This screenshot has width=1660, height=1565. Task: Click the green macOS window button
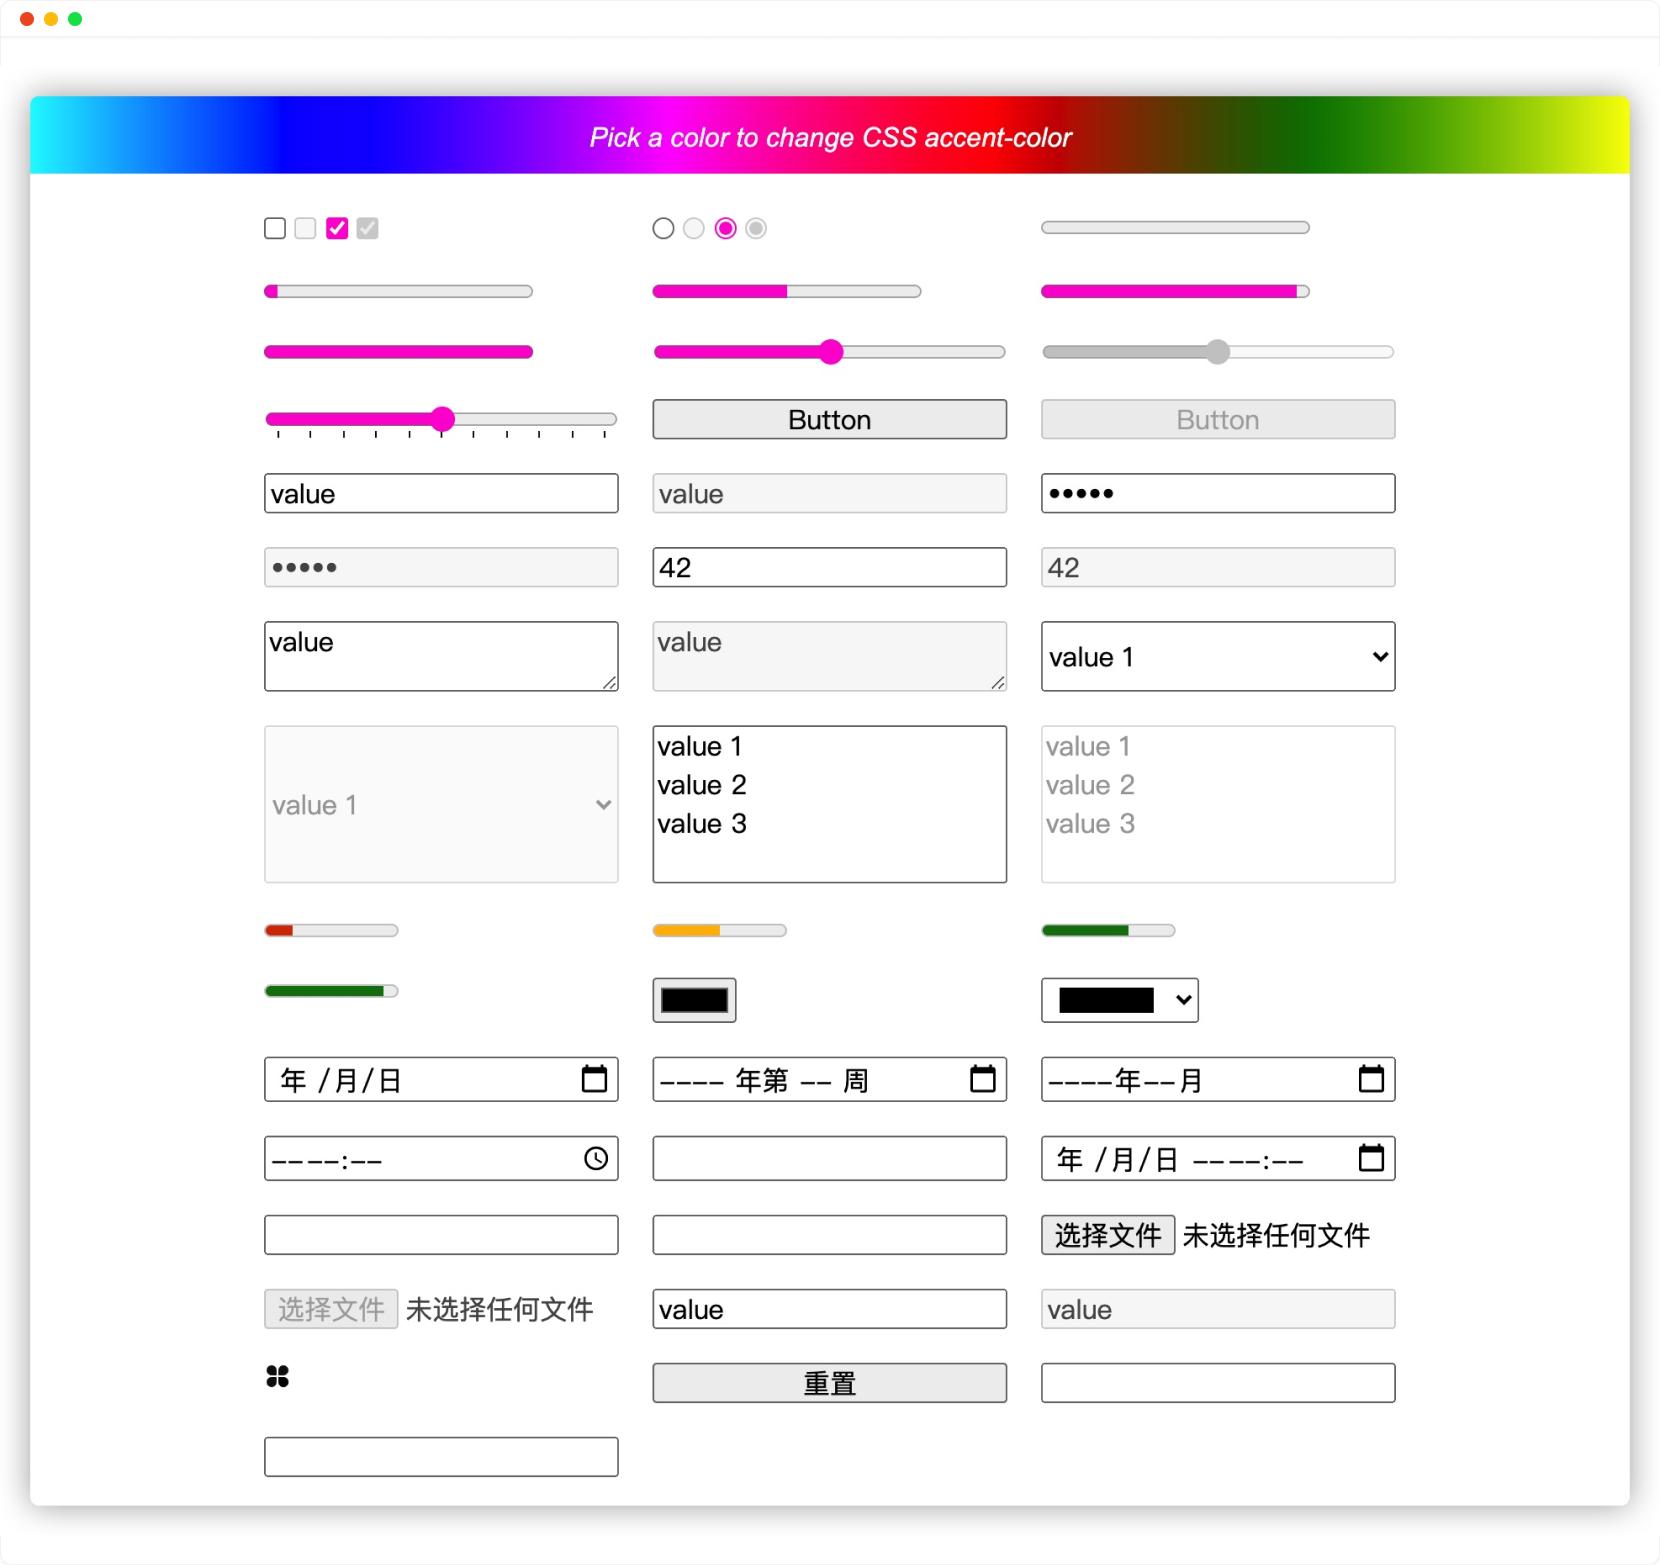[x=75, y=19]
